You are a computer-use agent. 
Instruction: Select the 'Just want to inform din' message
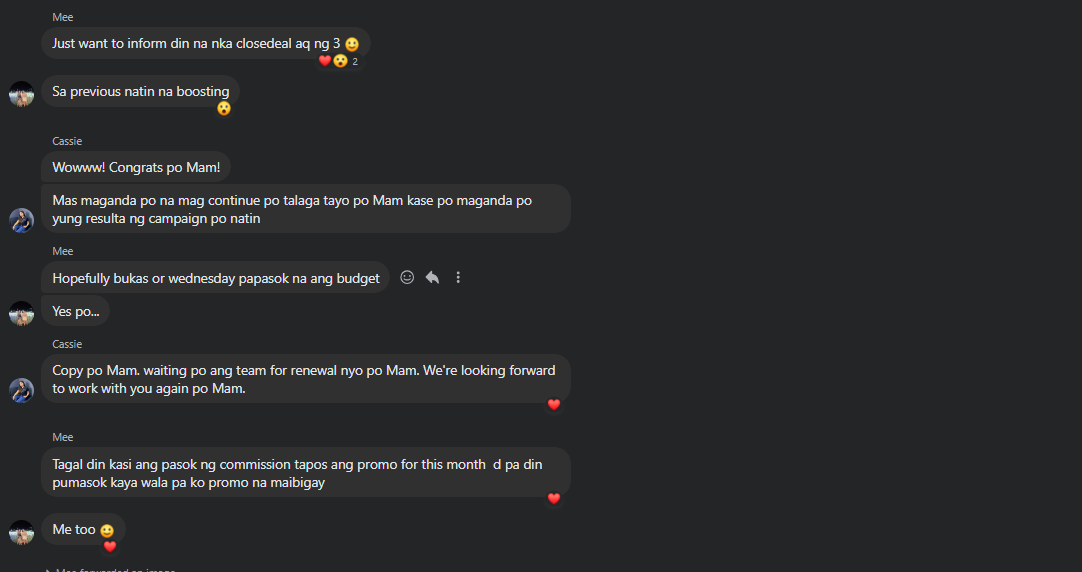[x=206, y=43]
